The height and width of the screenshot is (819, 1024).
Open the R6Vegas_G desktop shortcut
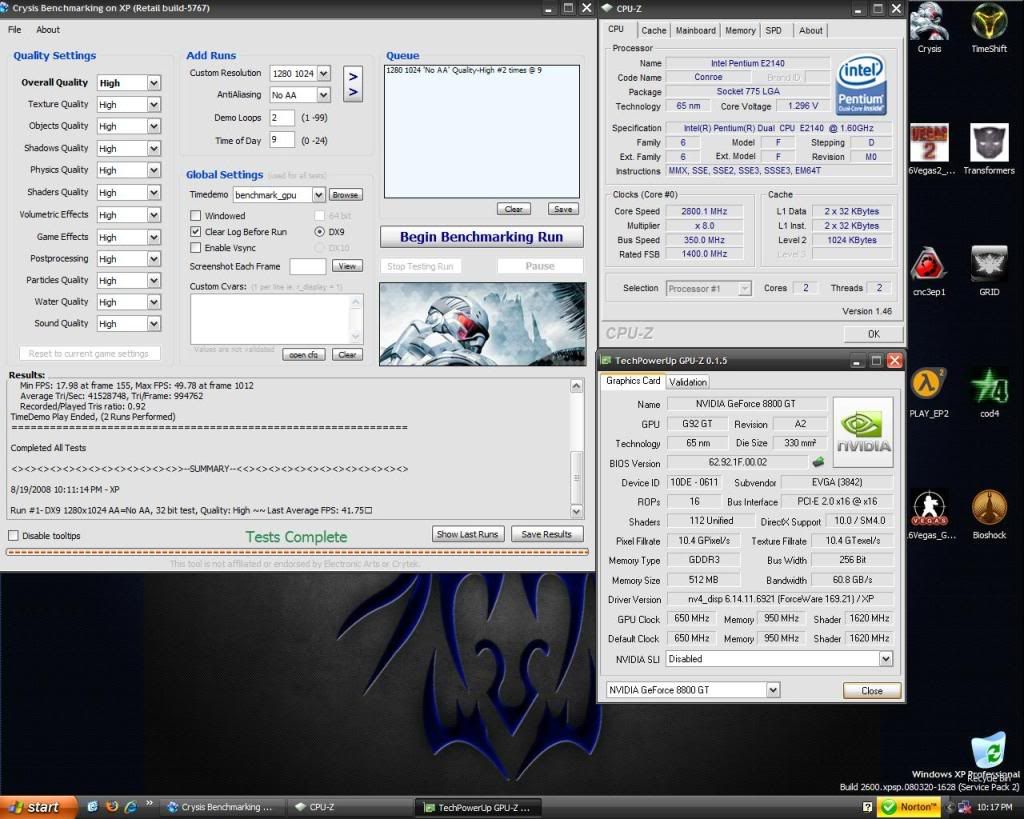[930, 514]
